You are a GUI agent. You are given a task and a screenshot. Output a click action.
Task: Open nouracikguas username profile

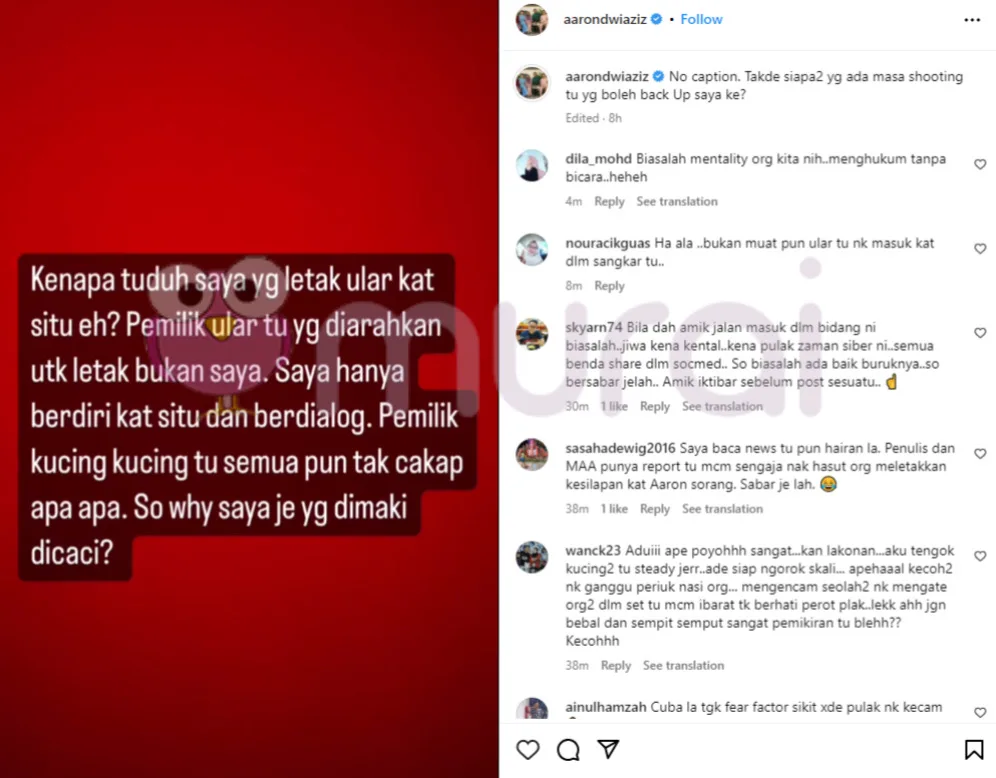tap(608, 243)
